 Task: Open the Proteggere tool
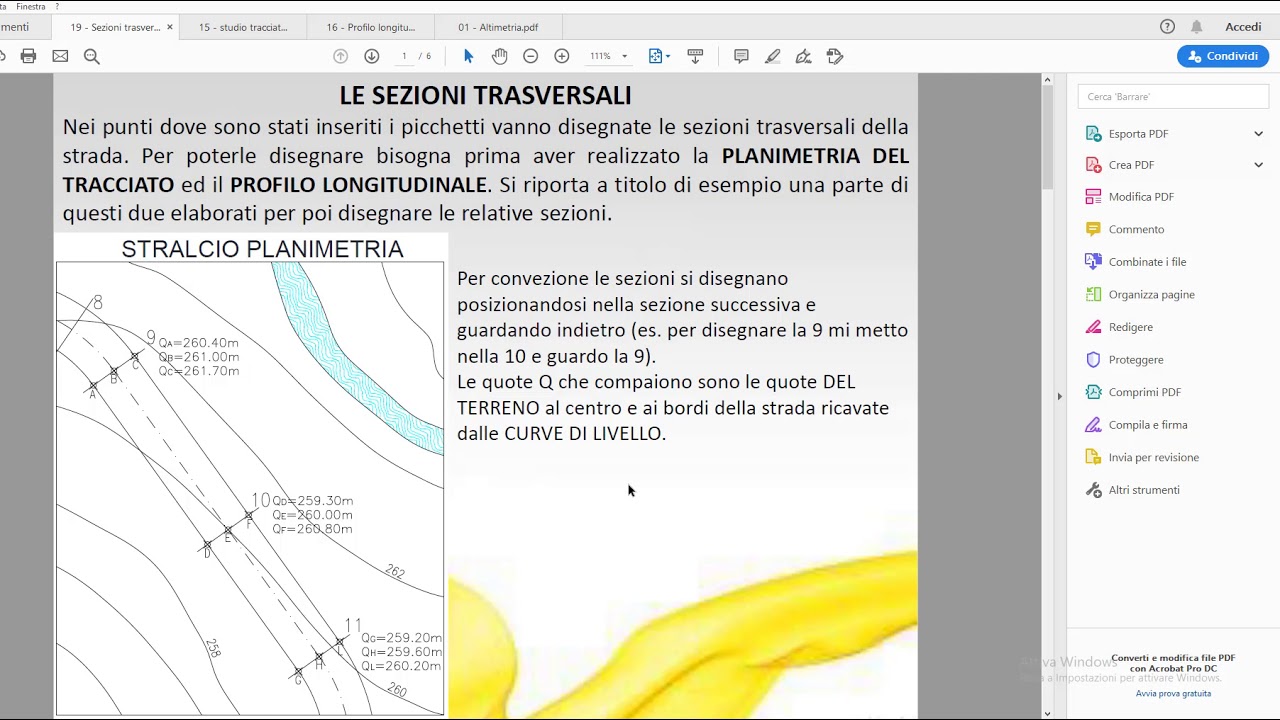point(1135,360)
